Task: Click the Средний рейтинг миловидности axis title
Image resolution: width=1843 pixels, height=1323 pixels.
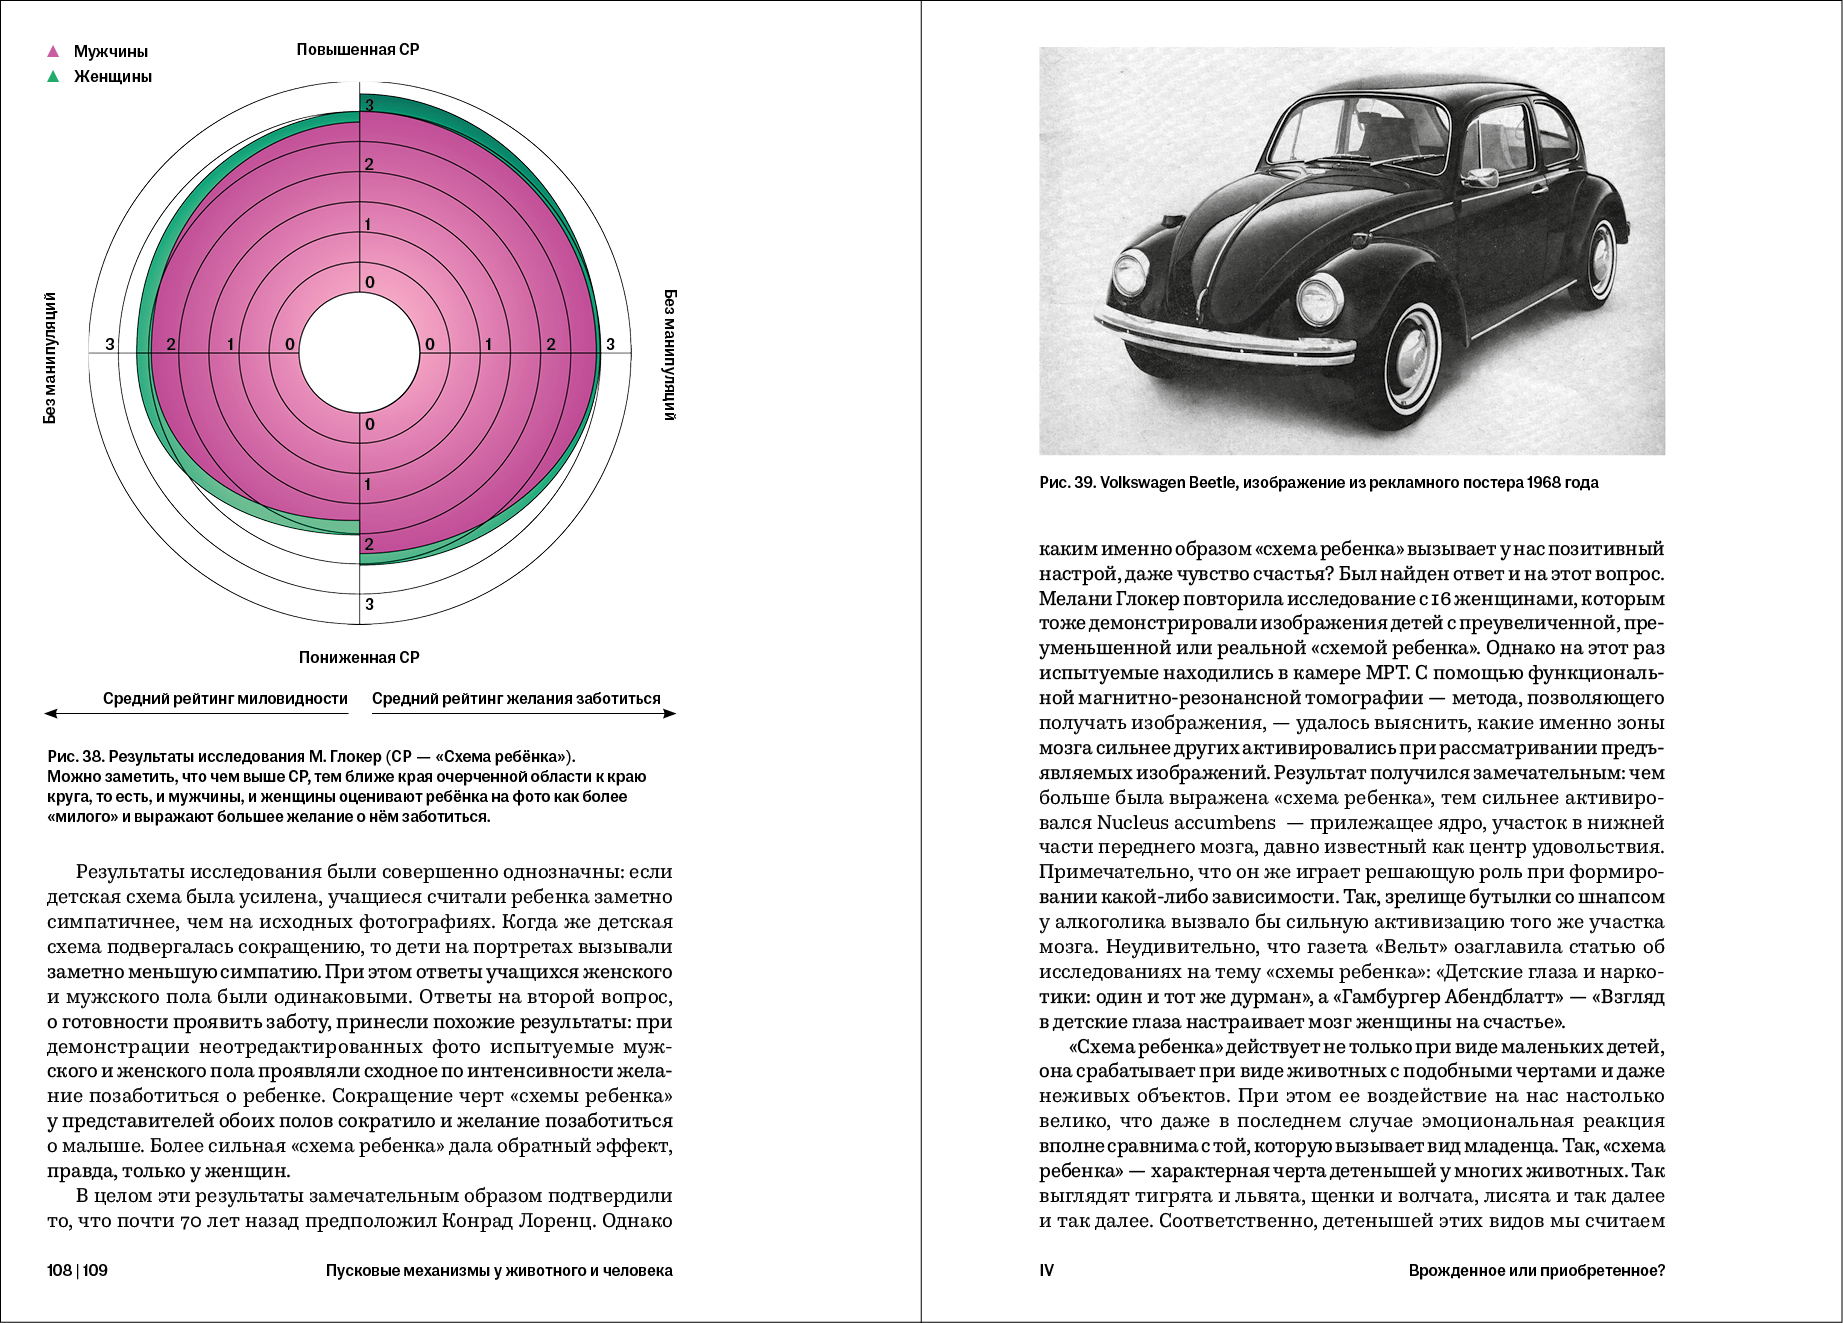Action: pyautogui.click(x=225, y=698)
